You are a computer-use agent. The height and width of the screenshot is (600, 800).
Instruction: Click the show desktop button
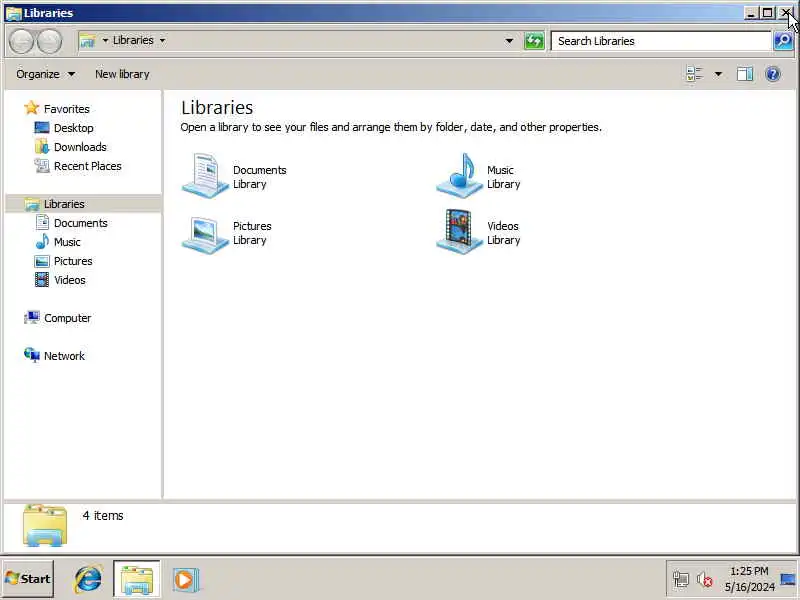pyautogui.click(x=788, y=579)
